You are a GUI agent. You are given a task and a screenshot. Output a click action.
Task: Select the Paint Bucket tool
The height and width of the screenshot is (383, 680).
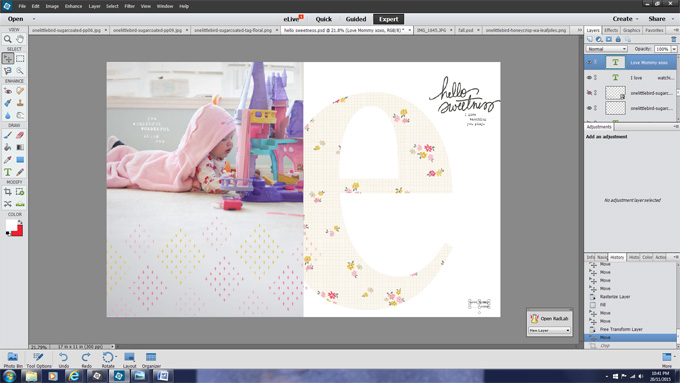pyautogui.click(x=8, y=147)
